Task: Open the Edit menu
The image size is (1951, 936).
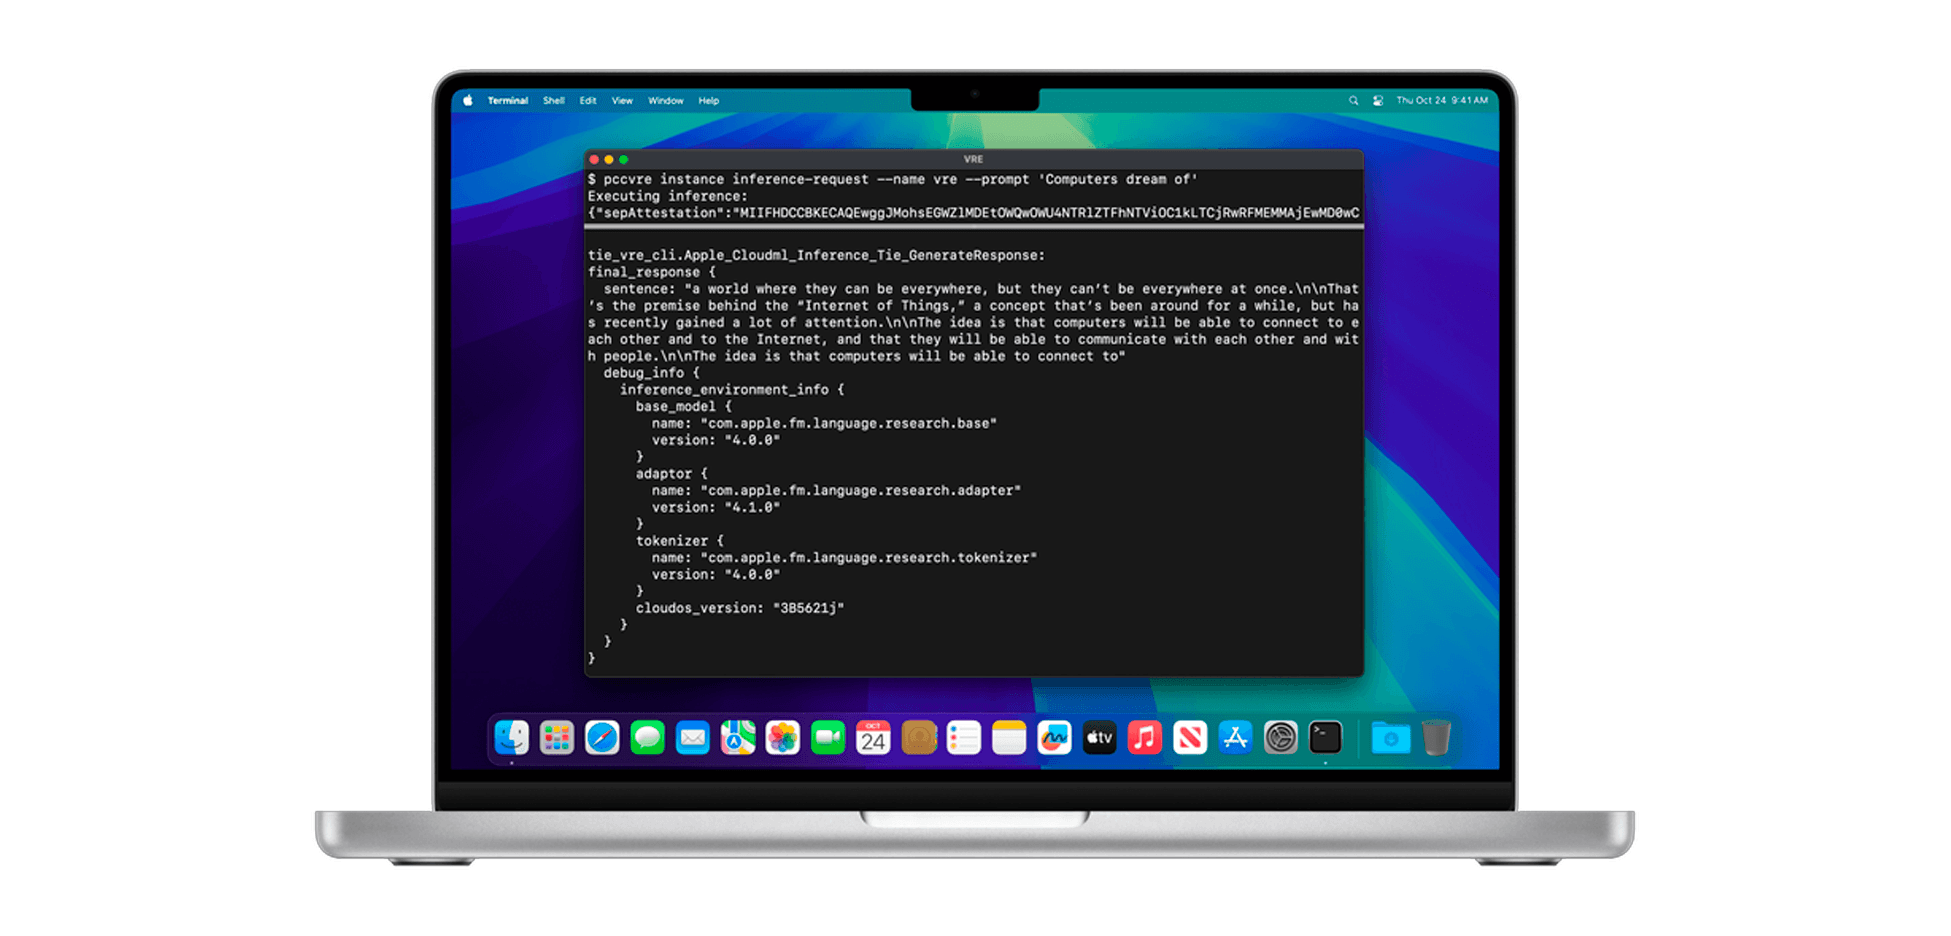Action: pos(588,100)
